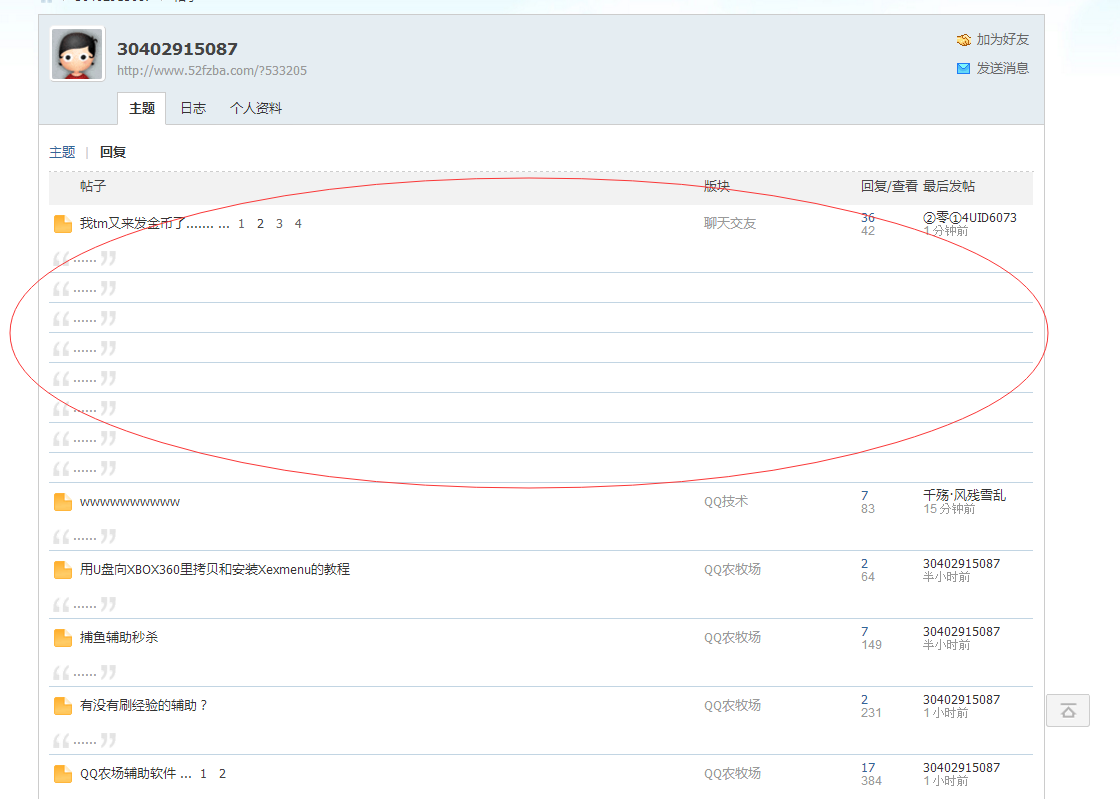Screen dimensions: 1120x799
Task: Click last poster 30402915087 in XBOX360 row
Action: 961,563
